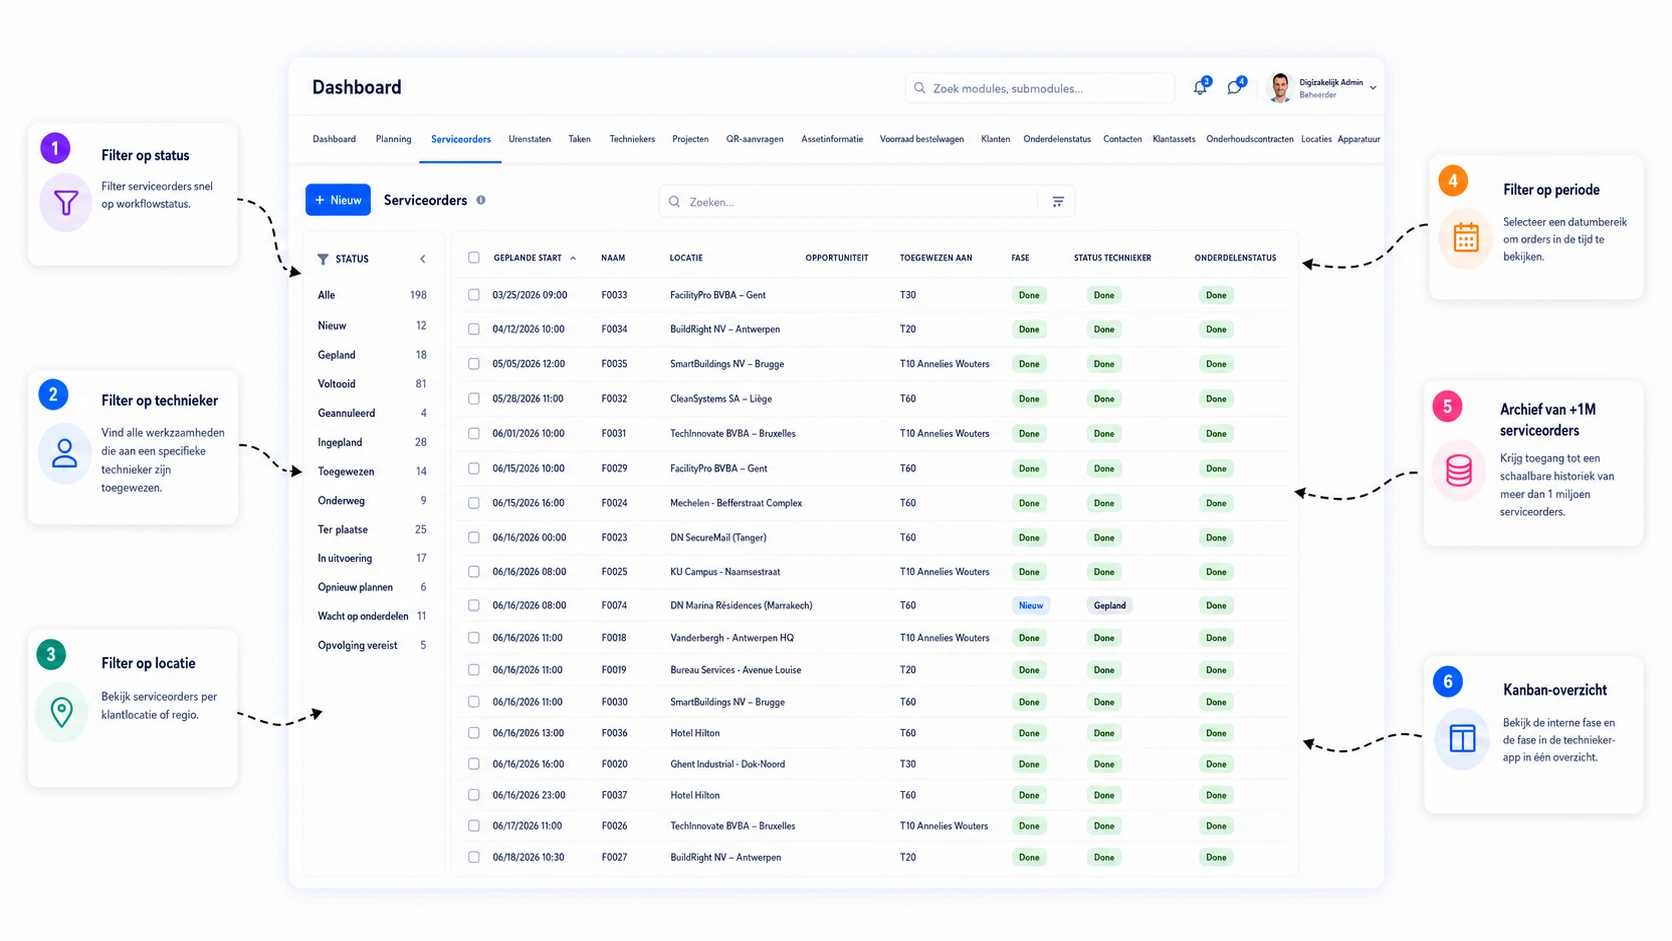1672x941 pixels.
Task: Click the person icon in Filter op technieker card
Action: pos(65,454)
